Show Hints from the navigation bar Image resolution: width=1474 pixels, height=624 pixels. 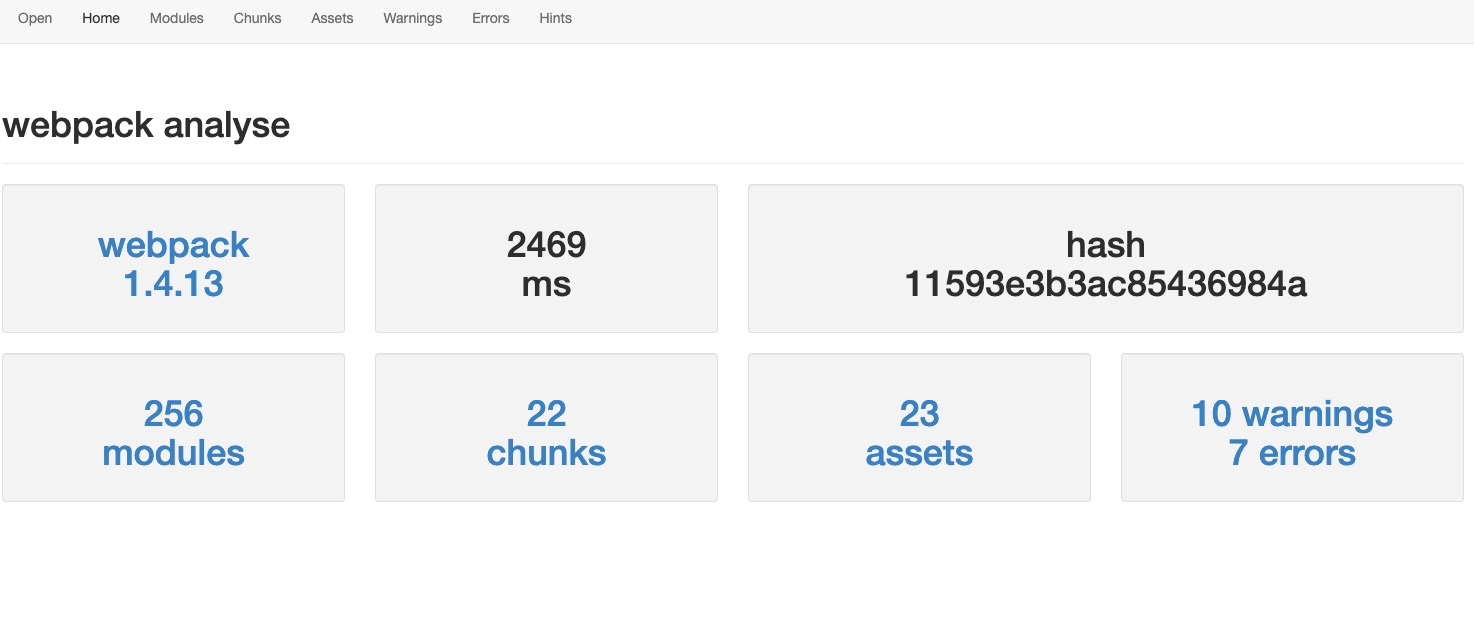pos(555,18)
